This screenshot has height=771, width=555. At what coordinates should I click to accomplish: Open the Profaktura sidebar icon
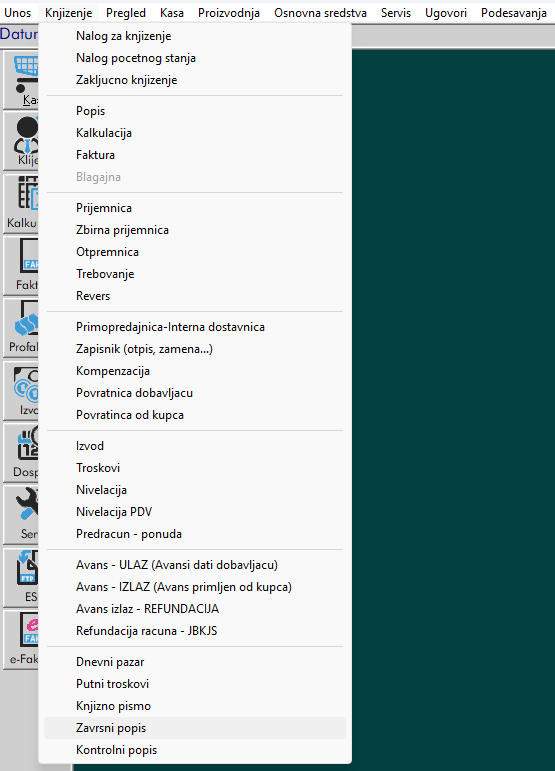pyautogui.click(x=21, y=327)
